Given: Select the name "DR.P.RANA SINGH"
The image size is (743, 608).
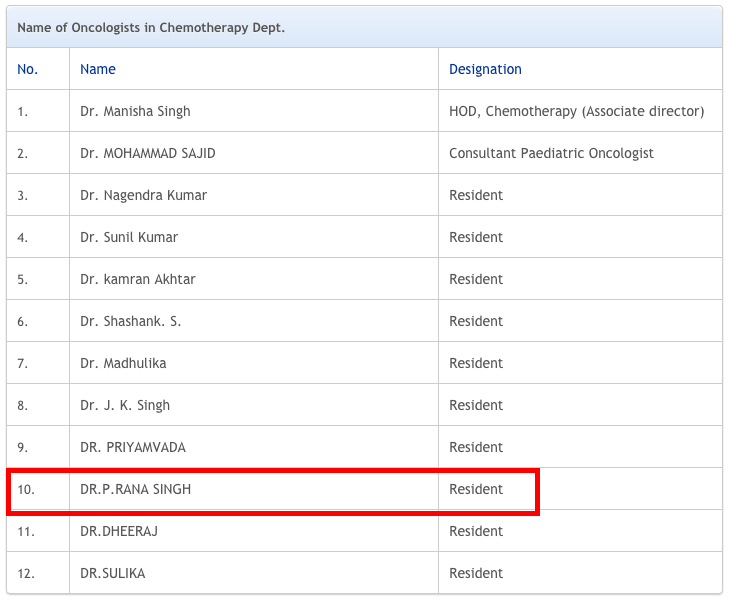Looking at the screenshot, I should coord(136,489).
